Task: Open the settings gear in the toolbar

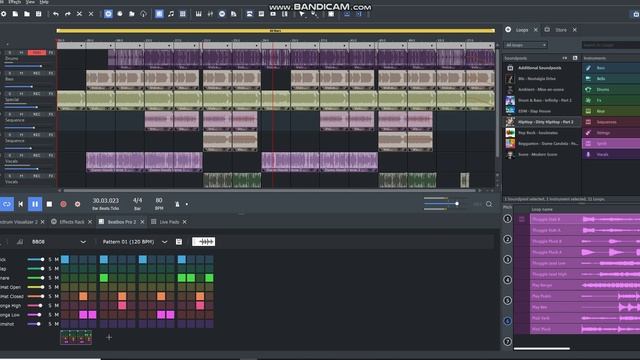Action: tap(4, 14)
